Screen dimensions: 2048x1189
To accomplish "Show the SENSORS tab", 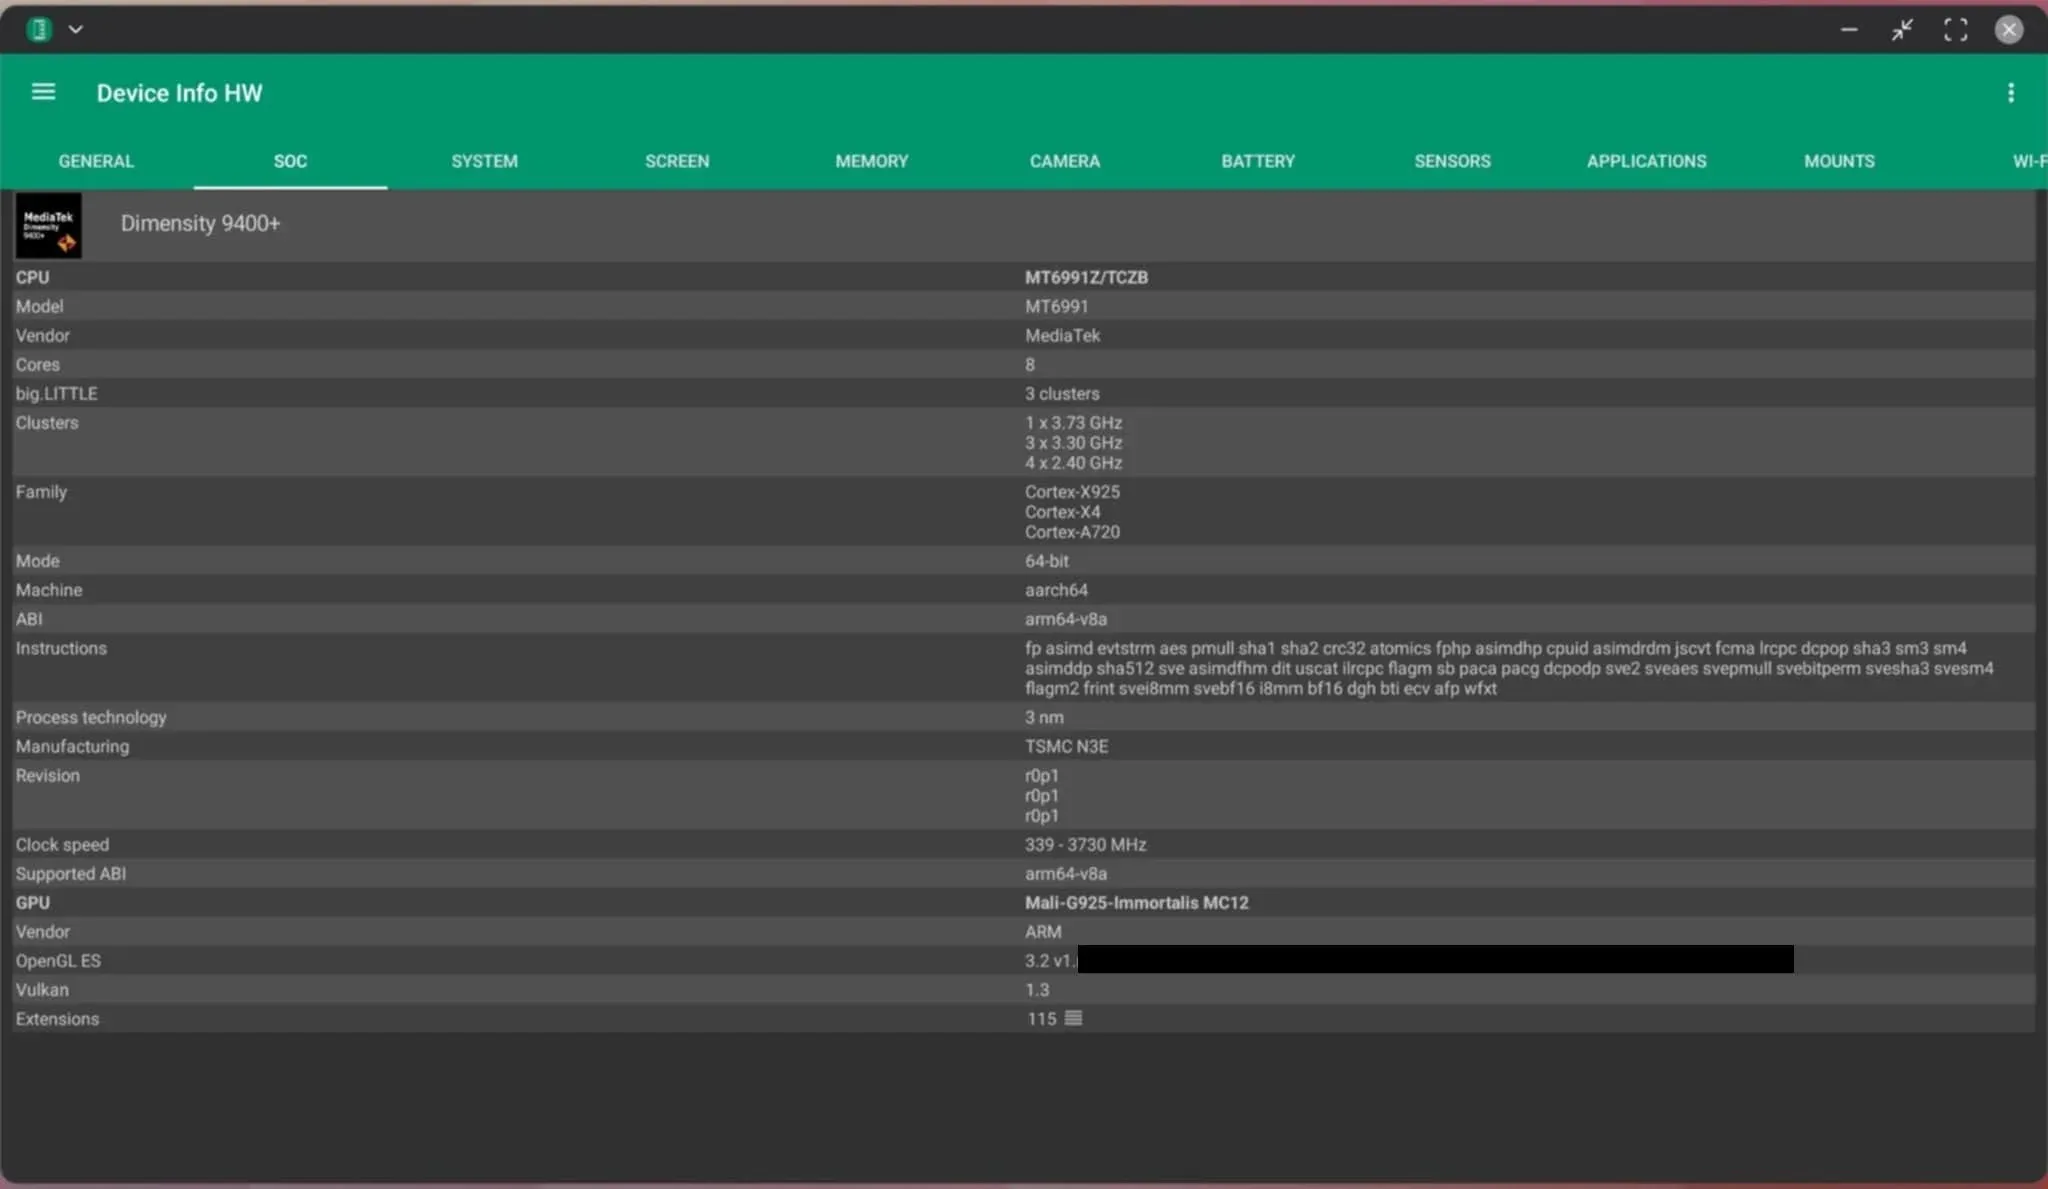I will click(x=1452, y=161).
